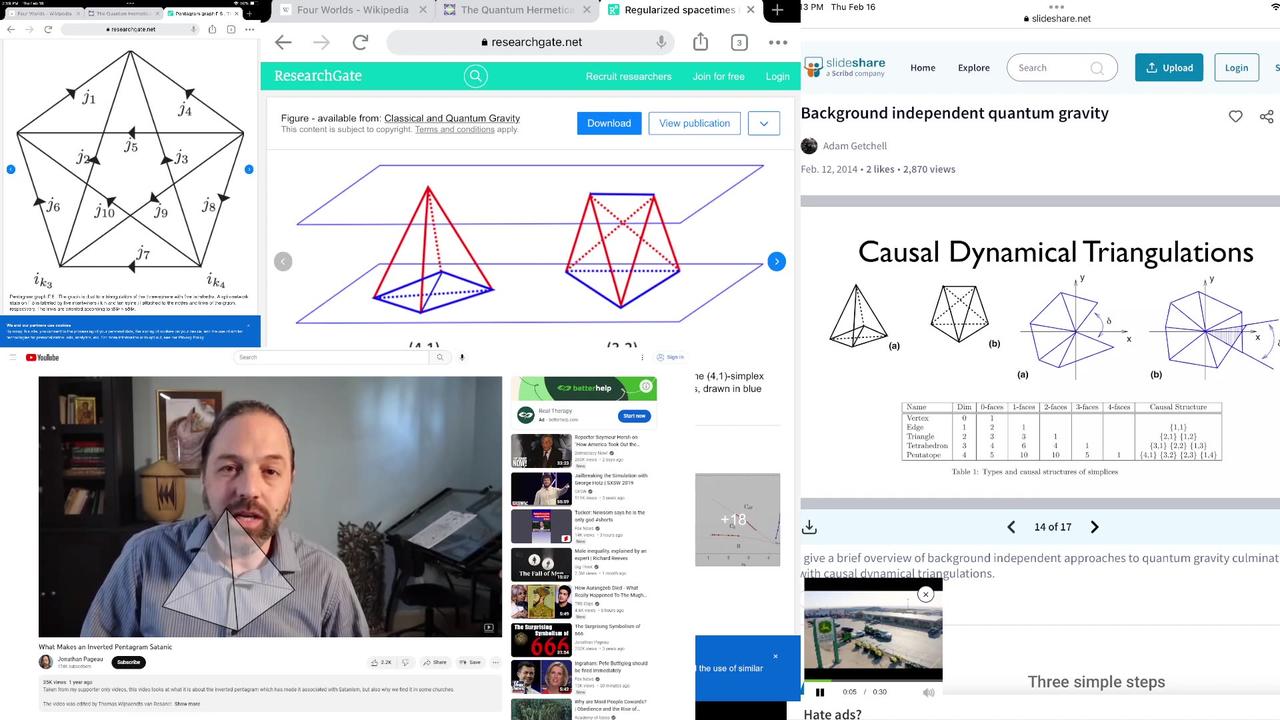Click the YouTube logo in the video page
Viewport: 1280px width, 720px height.
pos(42,357)
